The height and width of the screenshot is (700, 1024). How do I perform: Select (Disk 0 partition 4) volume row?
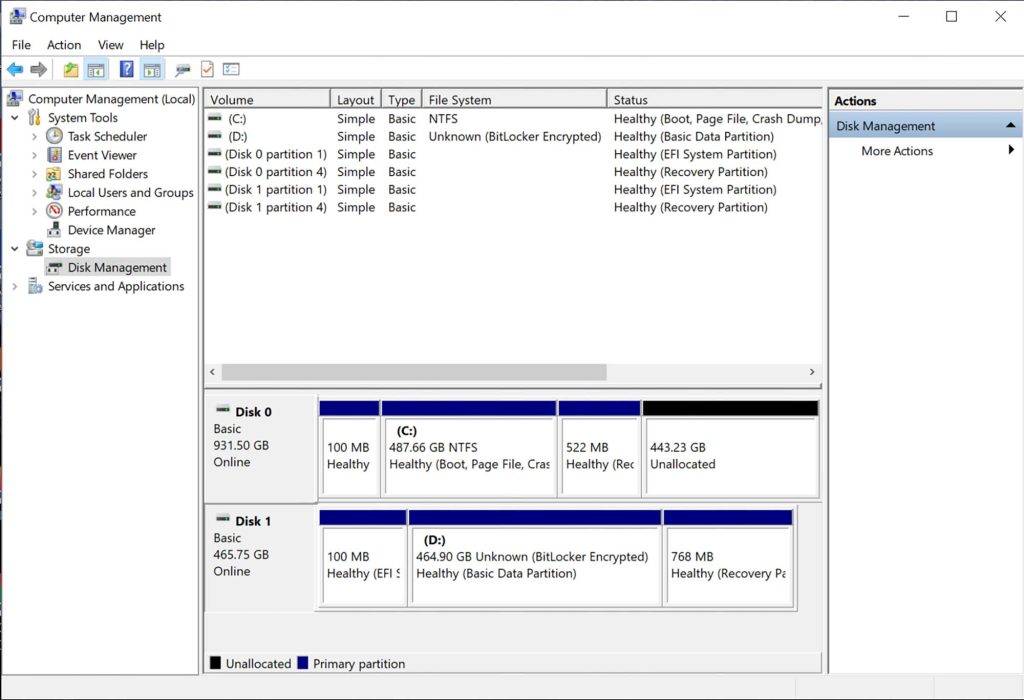pyautogui.click(x=513, y=172)
